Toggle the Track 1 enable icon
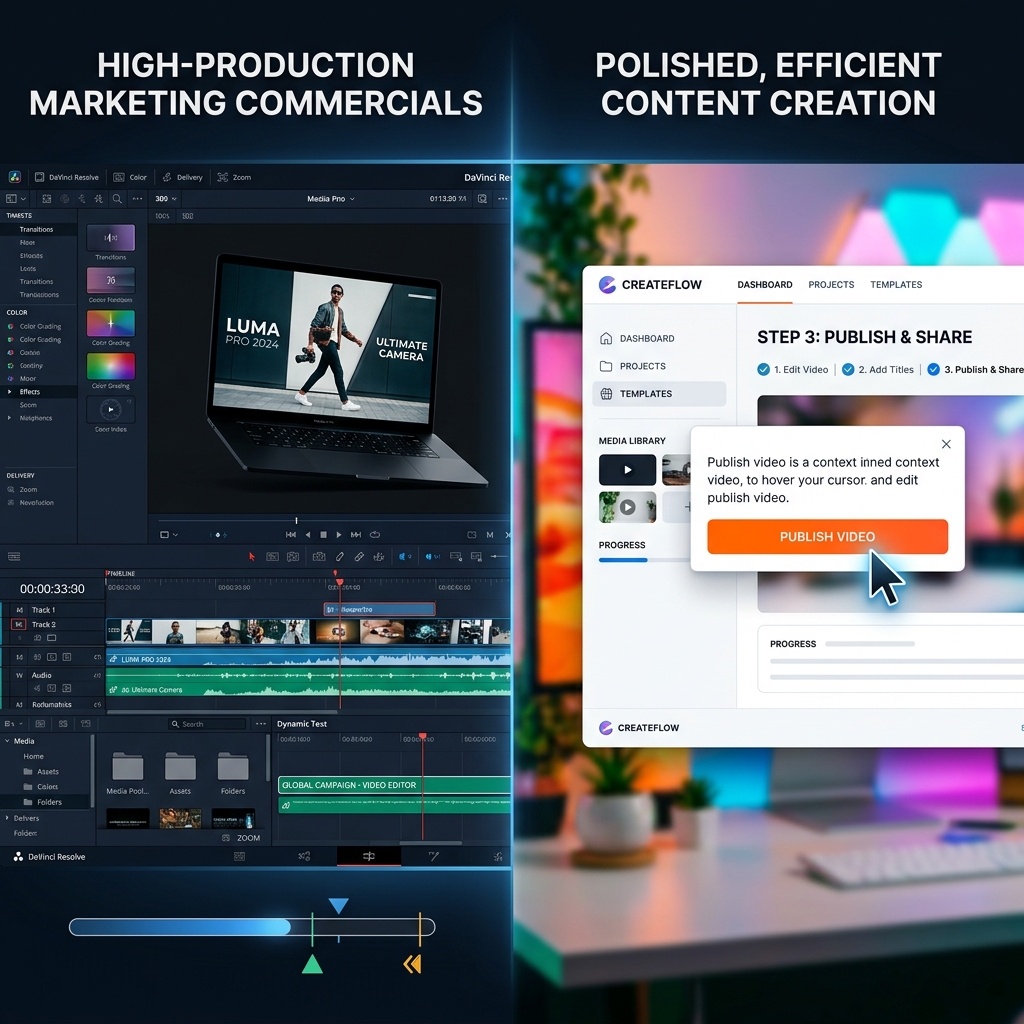Viewport: 1024px width, 1024px height. (20, 610)
